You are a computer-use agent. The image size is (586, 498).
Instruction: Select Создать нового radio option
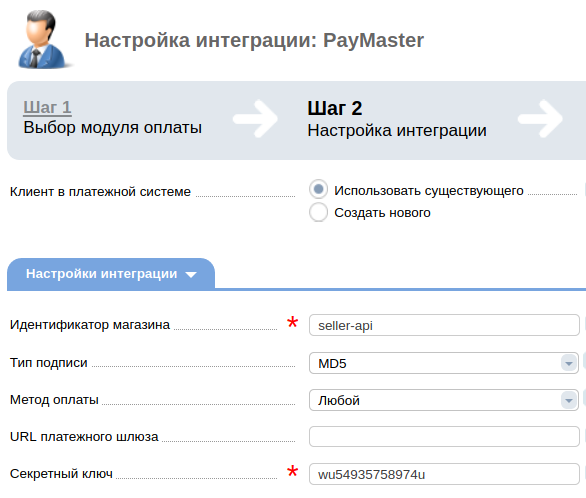[x=318, y=212]
